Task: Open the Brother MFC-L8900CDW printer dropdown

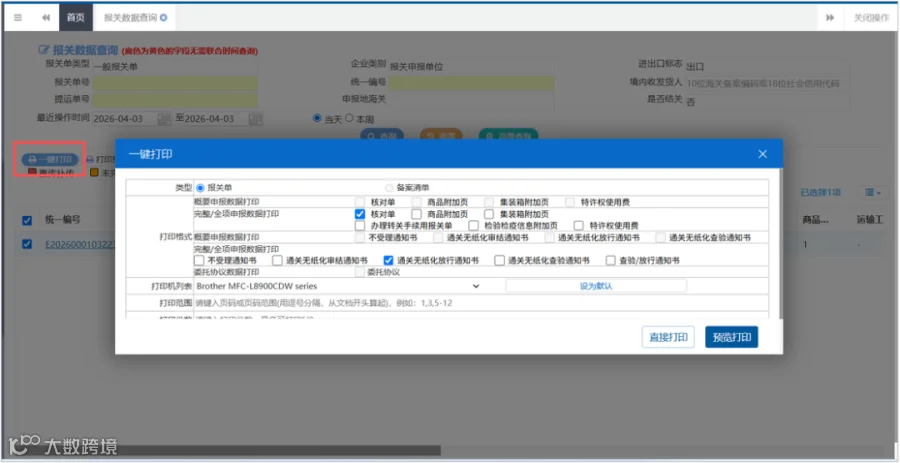Action: [338, 286]
